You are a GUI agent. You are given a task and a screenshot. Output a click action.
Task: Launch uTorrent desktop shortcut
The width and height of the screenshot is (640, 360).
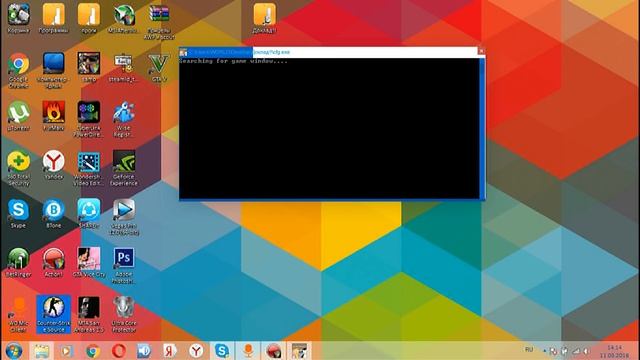coord(18,116)
